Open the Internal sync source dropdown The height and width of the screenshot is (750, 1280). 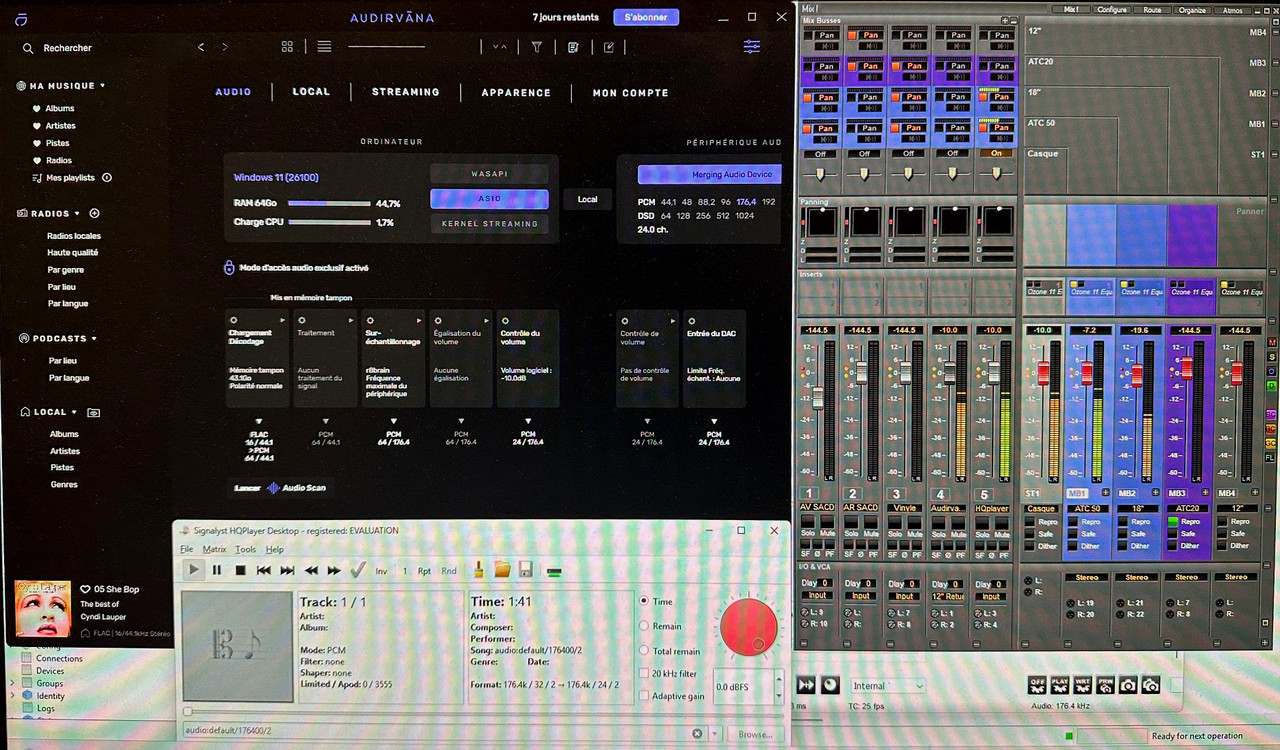[888, 686]
